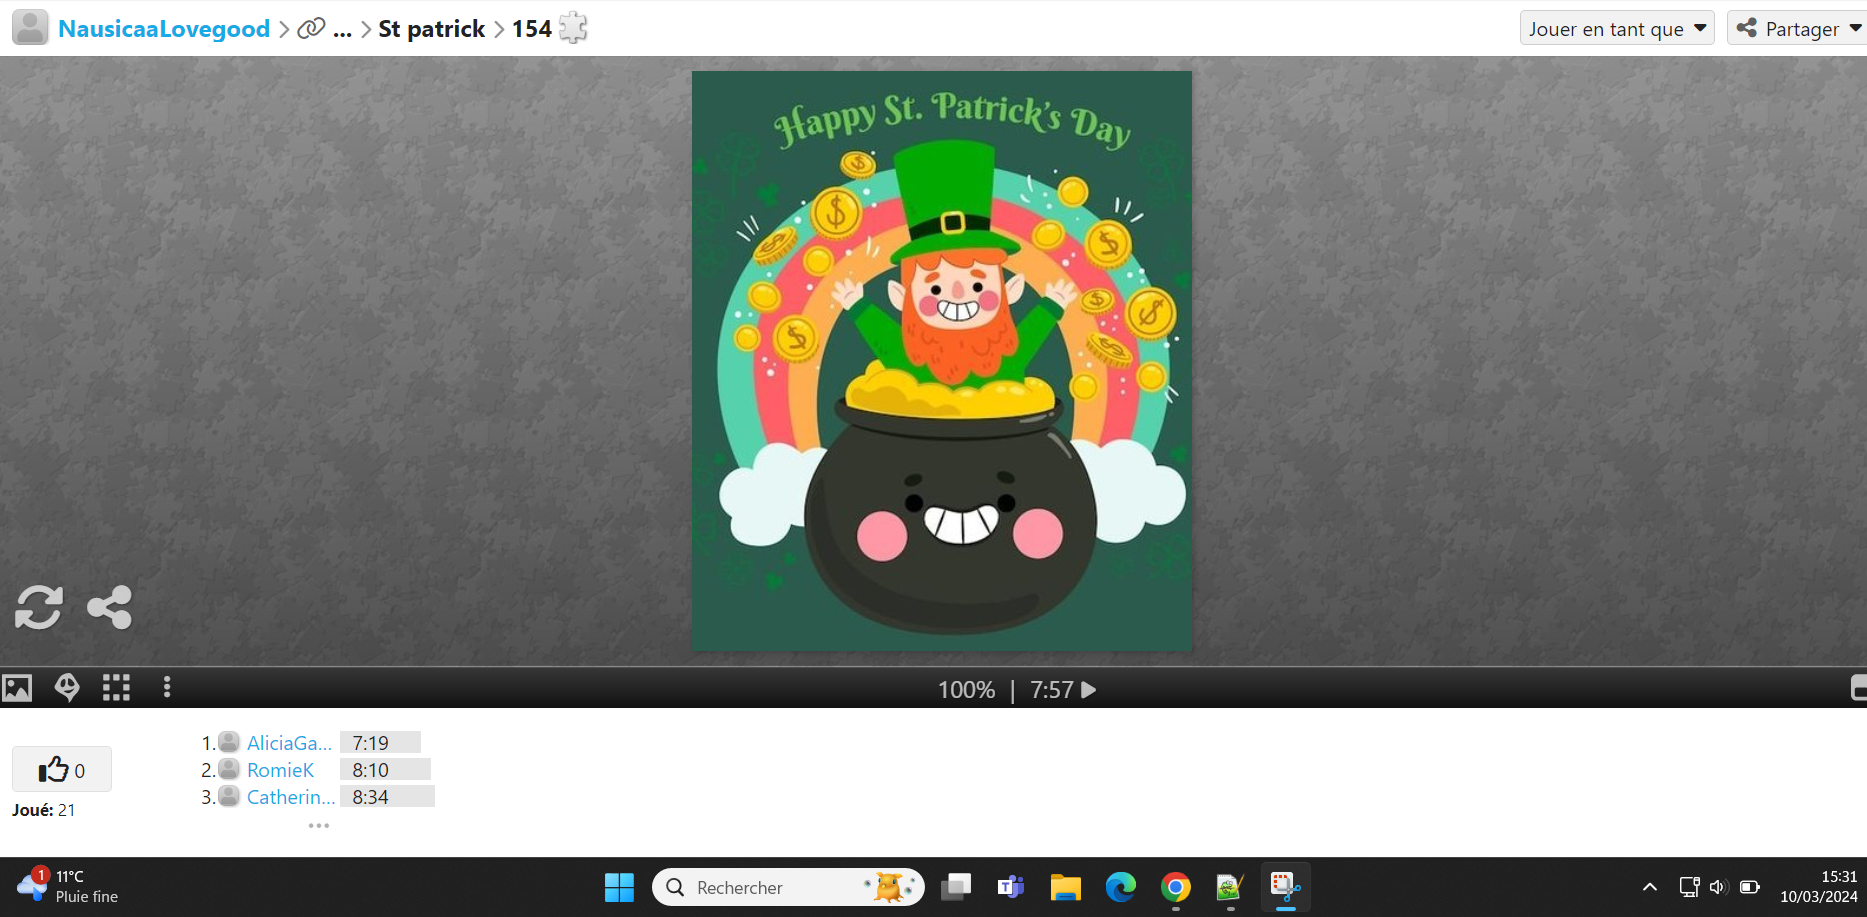Click the volume icon in the system tray
The image size is (1867, 917).
[x=1719, y=887]
